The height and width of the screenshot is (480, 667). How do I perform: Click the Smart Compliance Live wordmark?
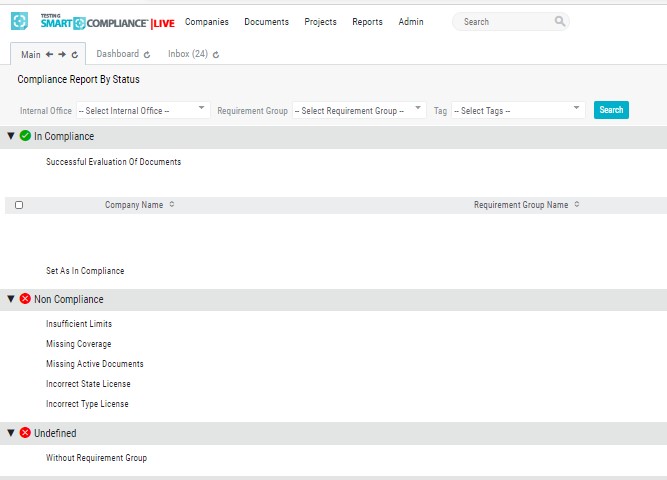tap(108, 22)
